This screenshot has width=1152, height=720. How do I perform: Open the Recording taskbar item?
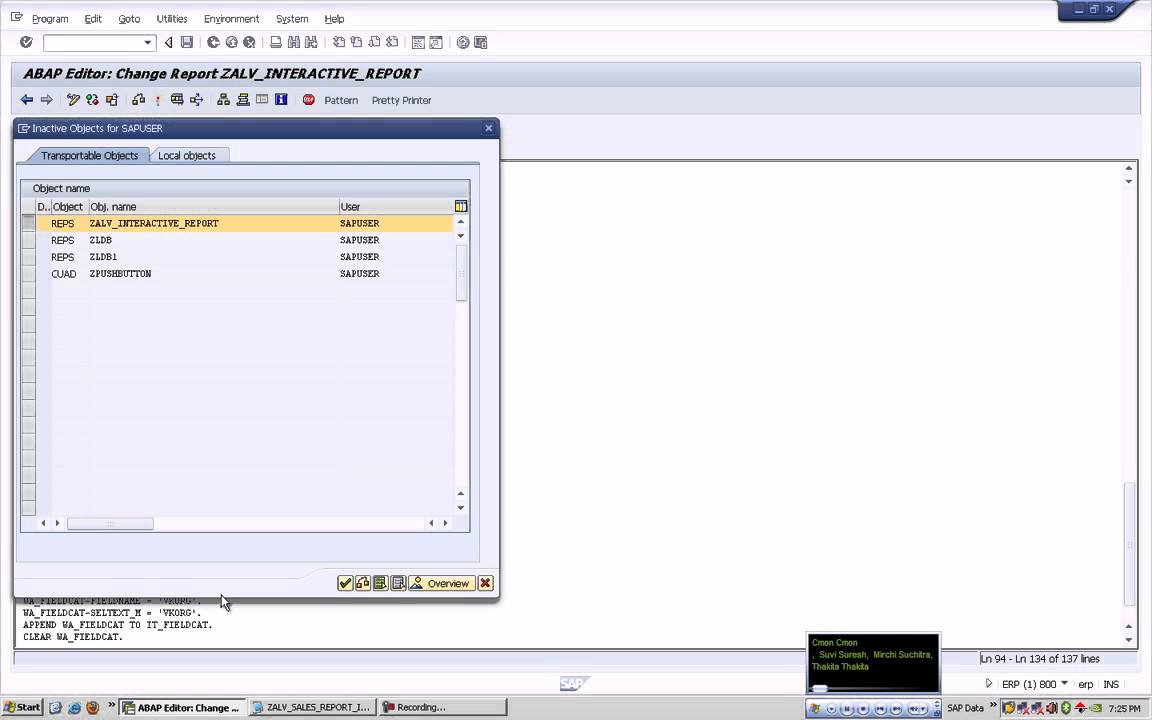point(442,708)
